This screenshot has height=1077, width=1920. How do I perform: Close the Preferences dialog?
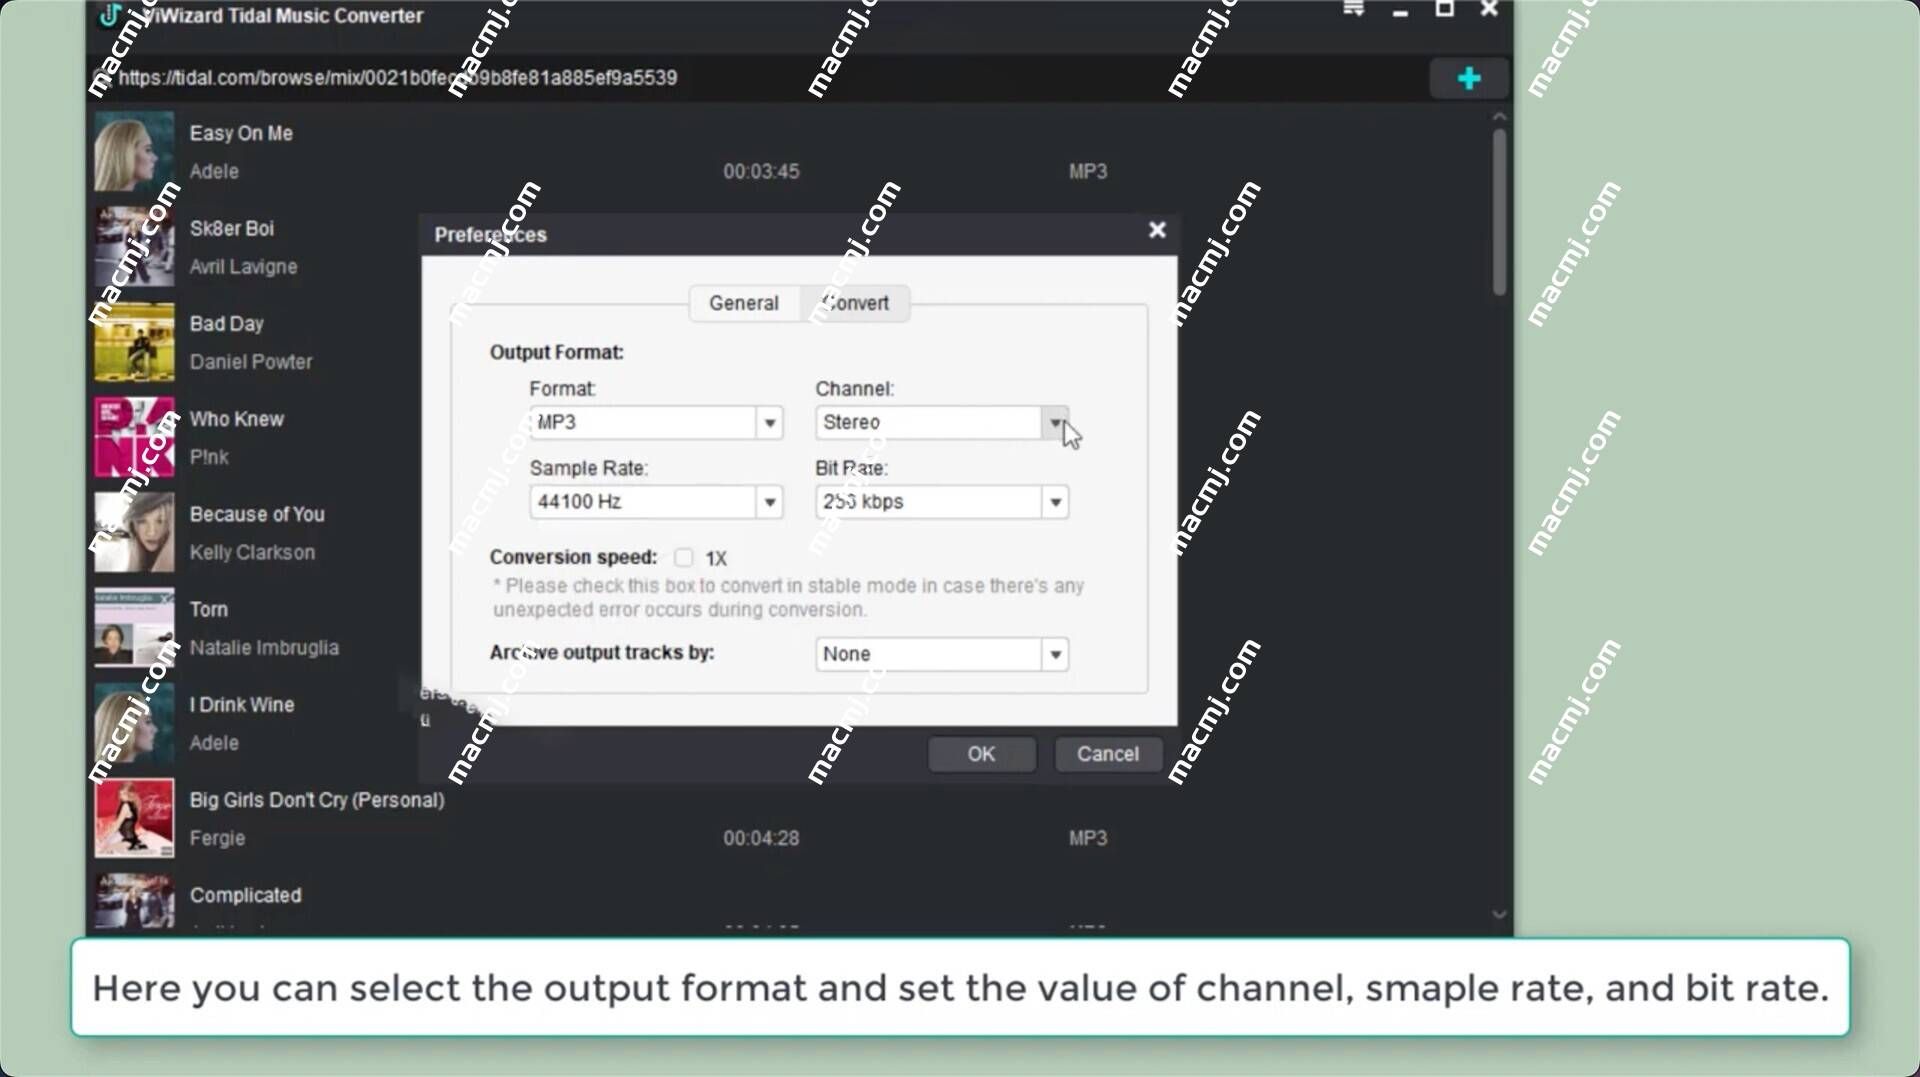1157,230
